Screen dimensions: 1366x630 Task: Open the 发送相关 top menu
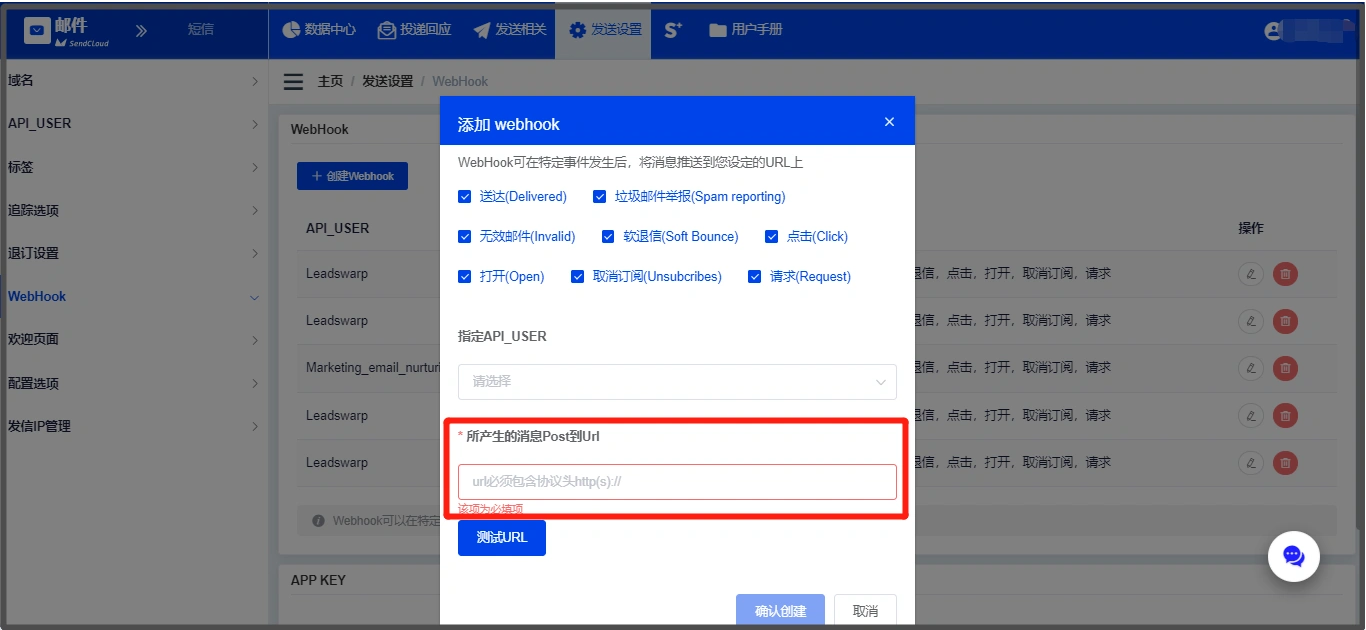click(x=510, y=30)
